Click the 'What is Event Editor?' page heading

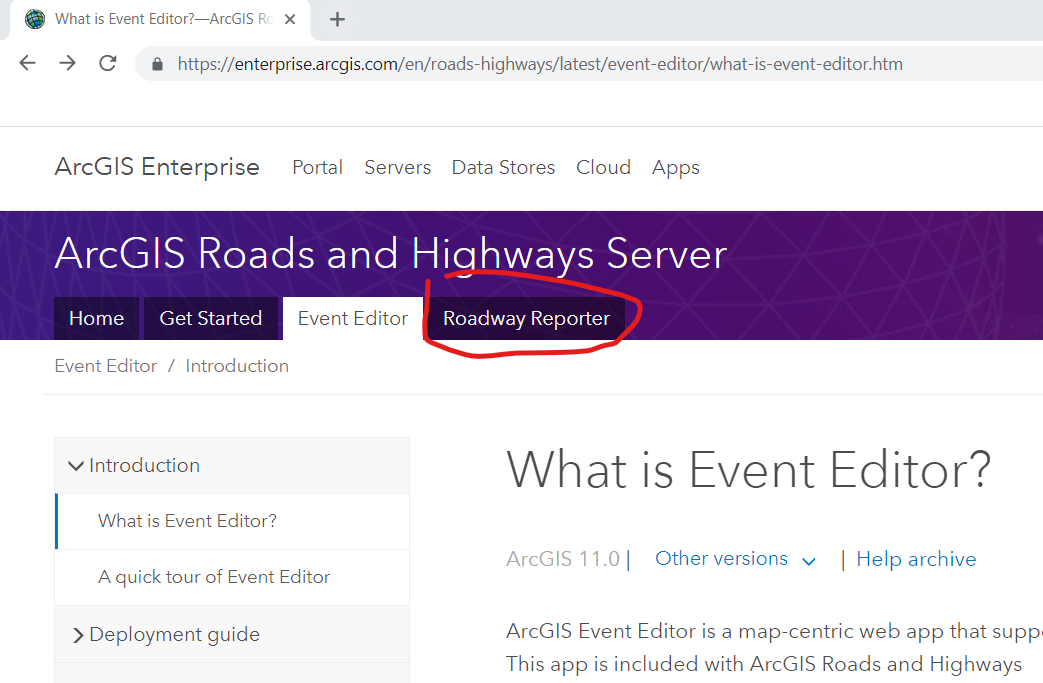pos(749,470)
